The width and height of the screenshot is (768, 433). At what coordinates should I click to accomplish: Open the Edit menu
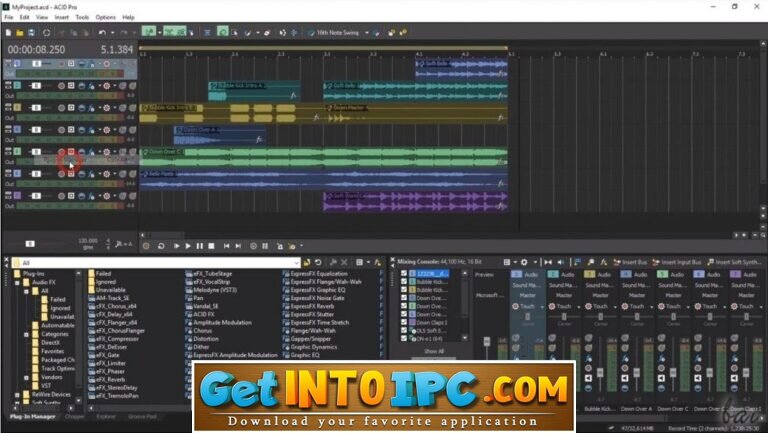(24, 17)
